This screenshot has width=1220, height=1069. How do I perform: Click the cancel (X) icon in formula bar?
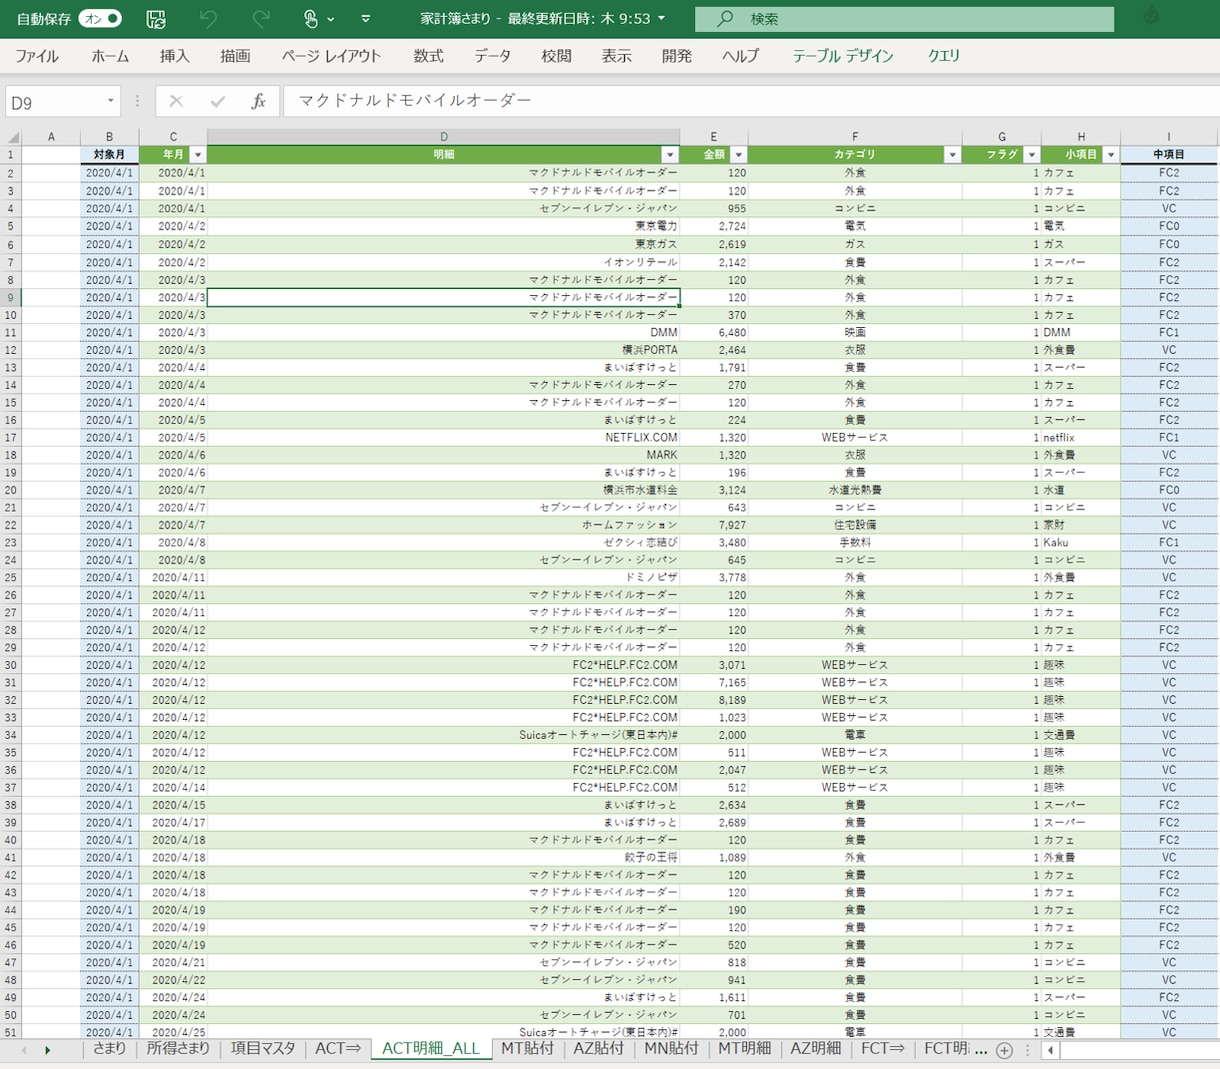click(x=176, y=101)
